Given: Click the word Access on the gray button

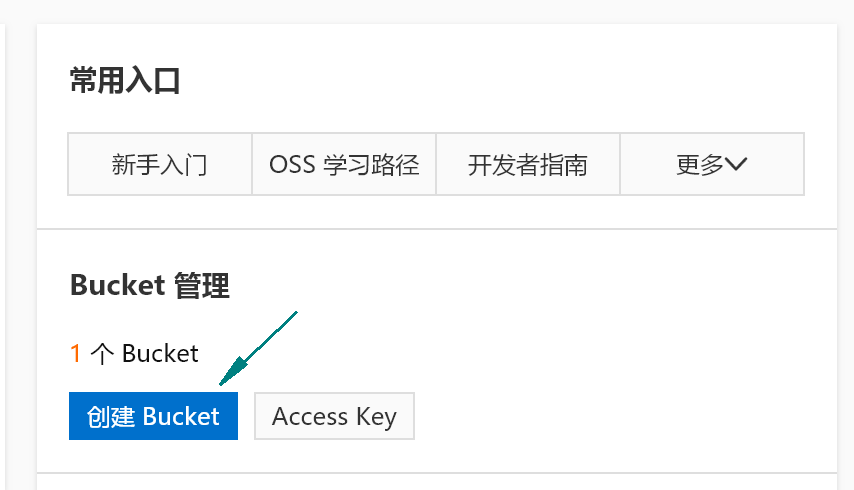Looking at the screenshot, I should pos(310,416).
